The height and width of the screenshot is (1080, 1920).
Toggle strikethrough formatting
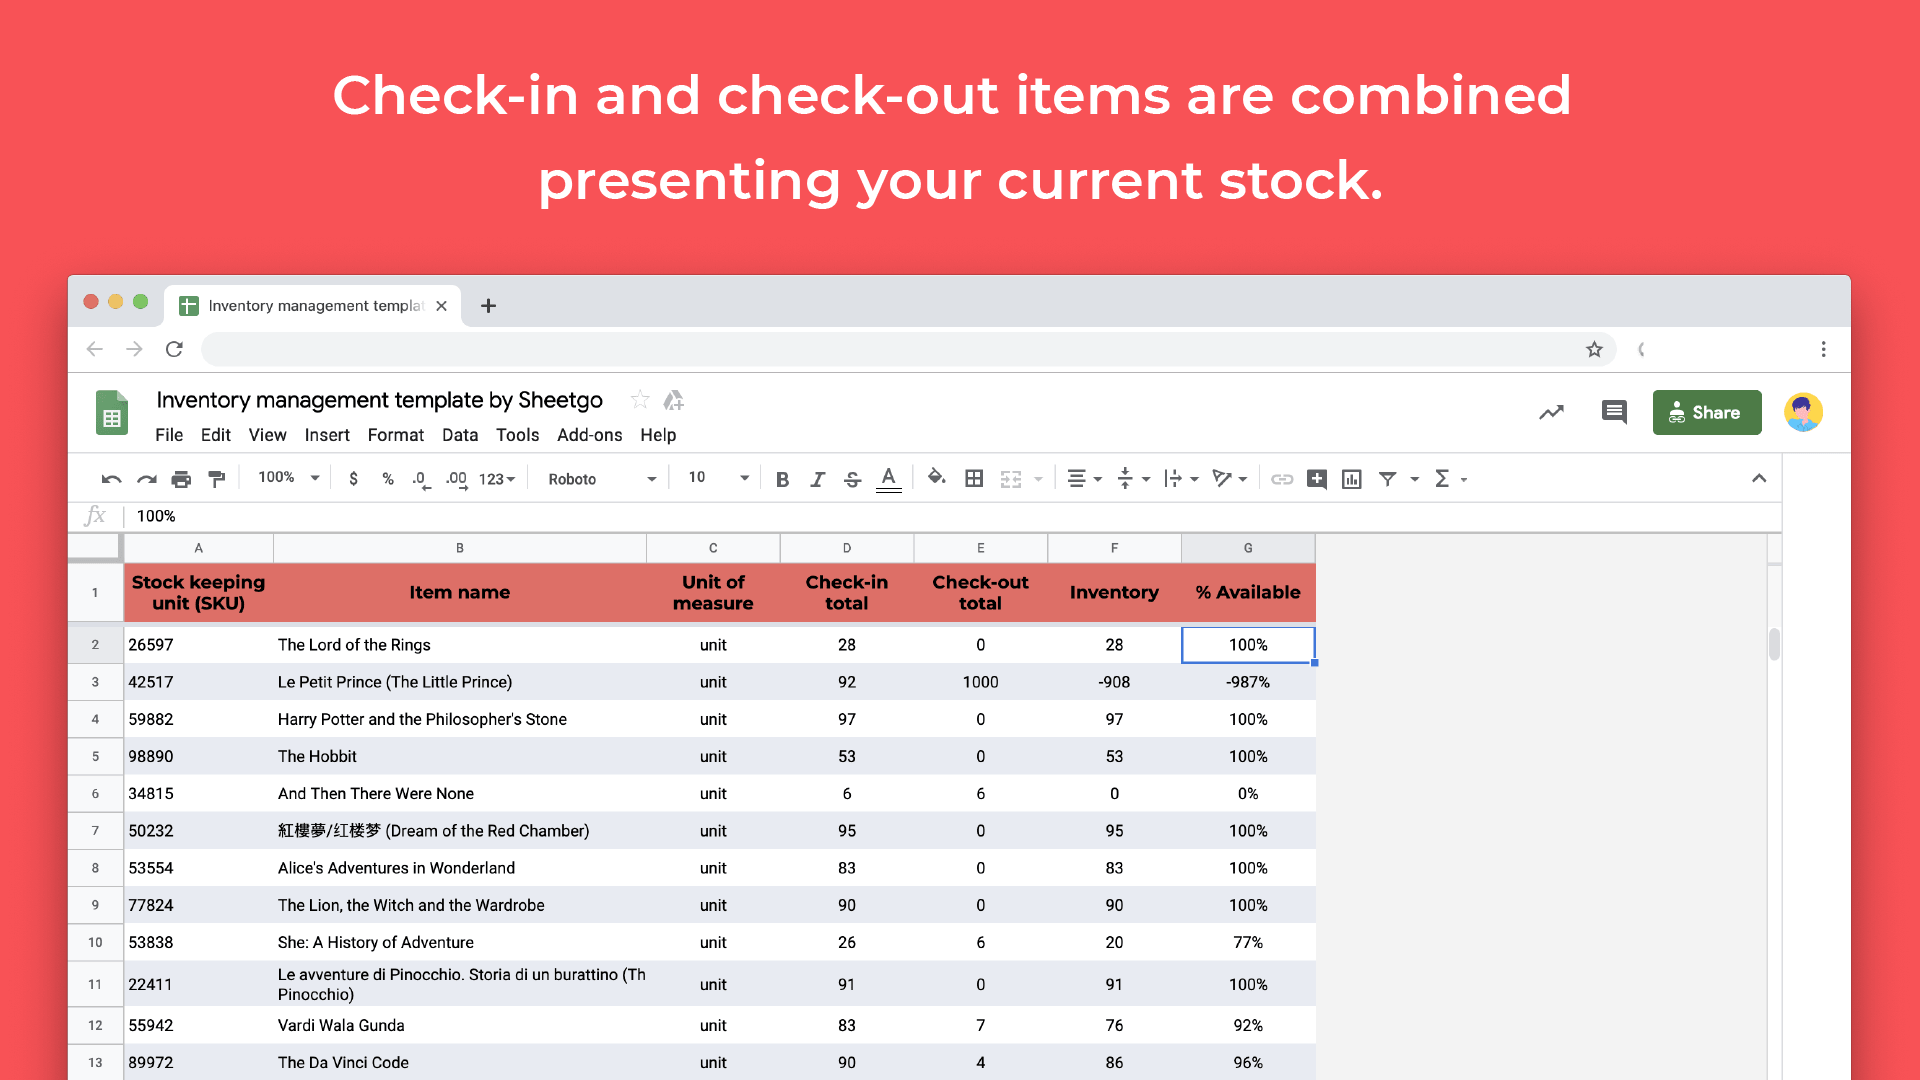pyautogui.click(x=852, y=479)
